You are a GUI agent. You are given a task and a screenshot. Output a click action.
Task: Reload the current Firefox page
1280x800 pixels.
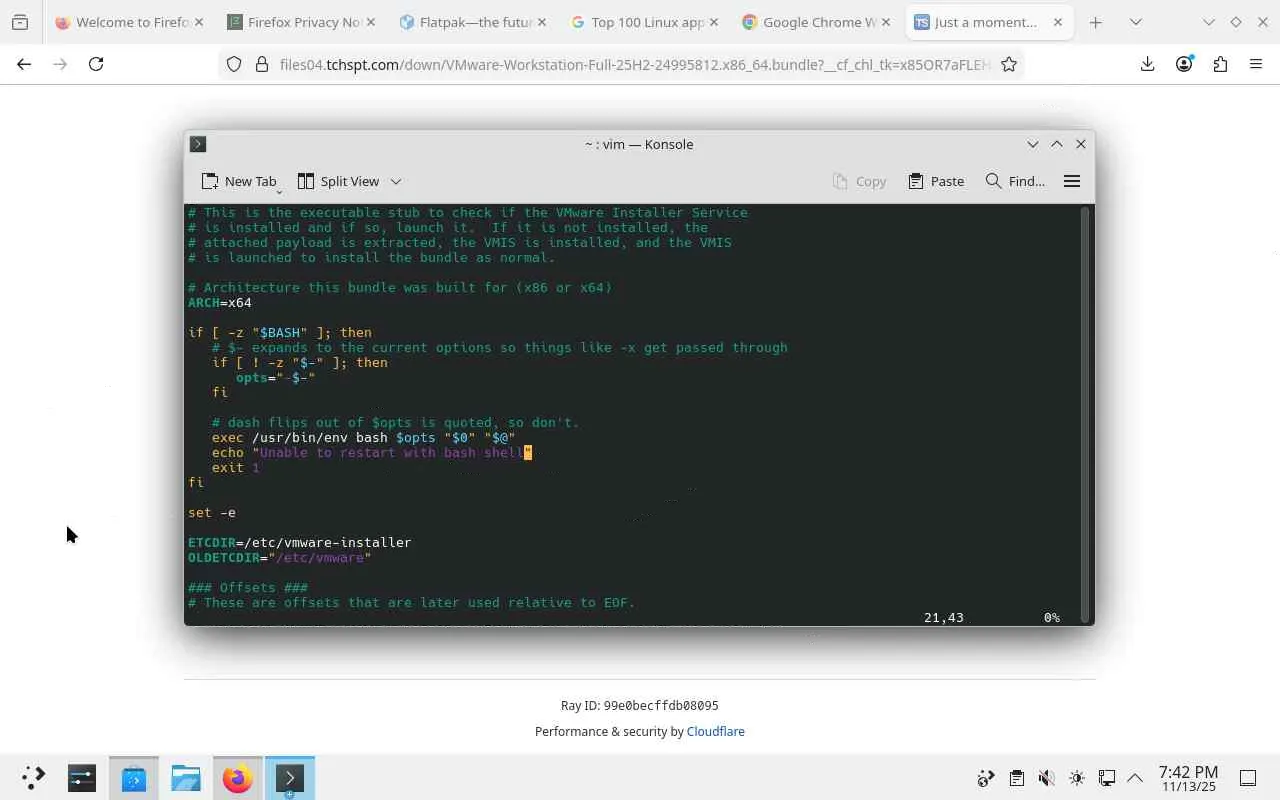pyautogui.click(x=96, y=64)
